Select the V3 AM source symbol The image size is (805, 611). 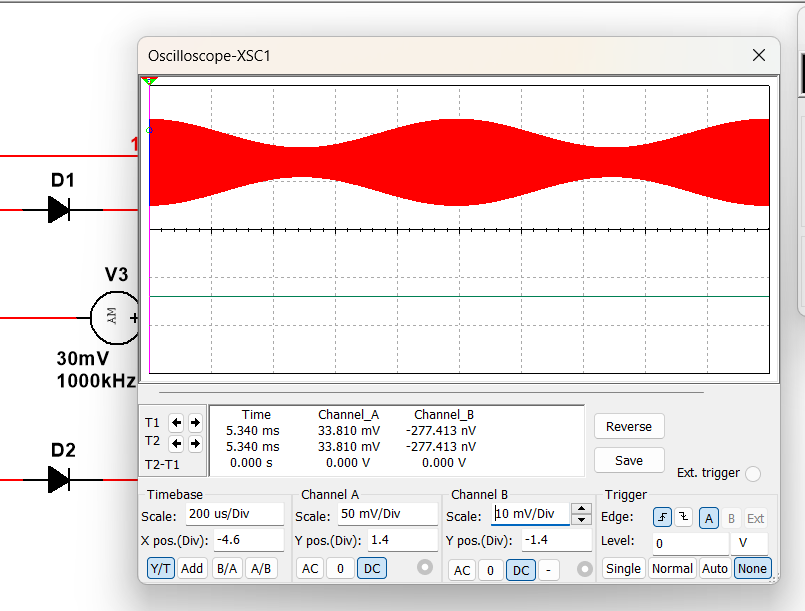tap(115, 318)
